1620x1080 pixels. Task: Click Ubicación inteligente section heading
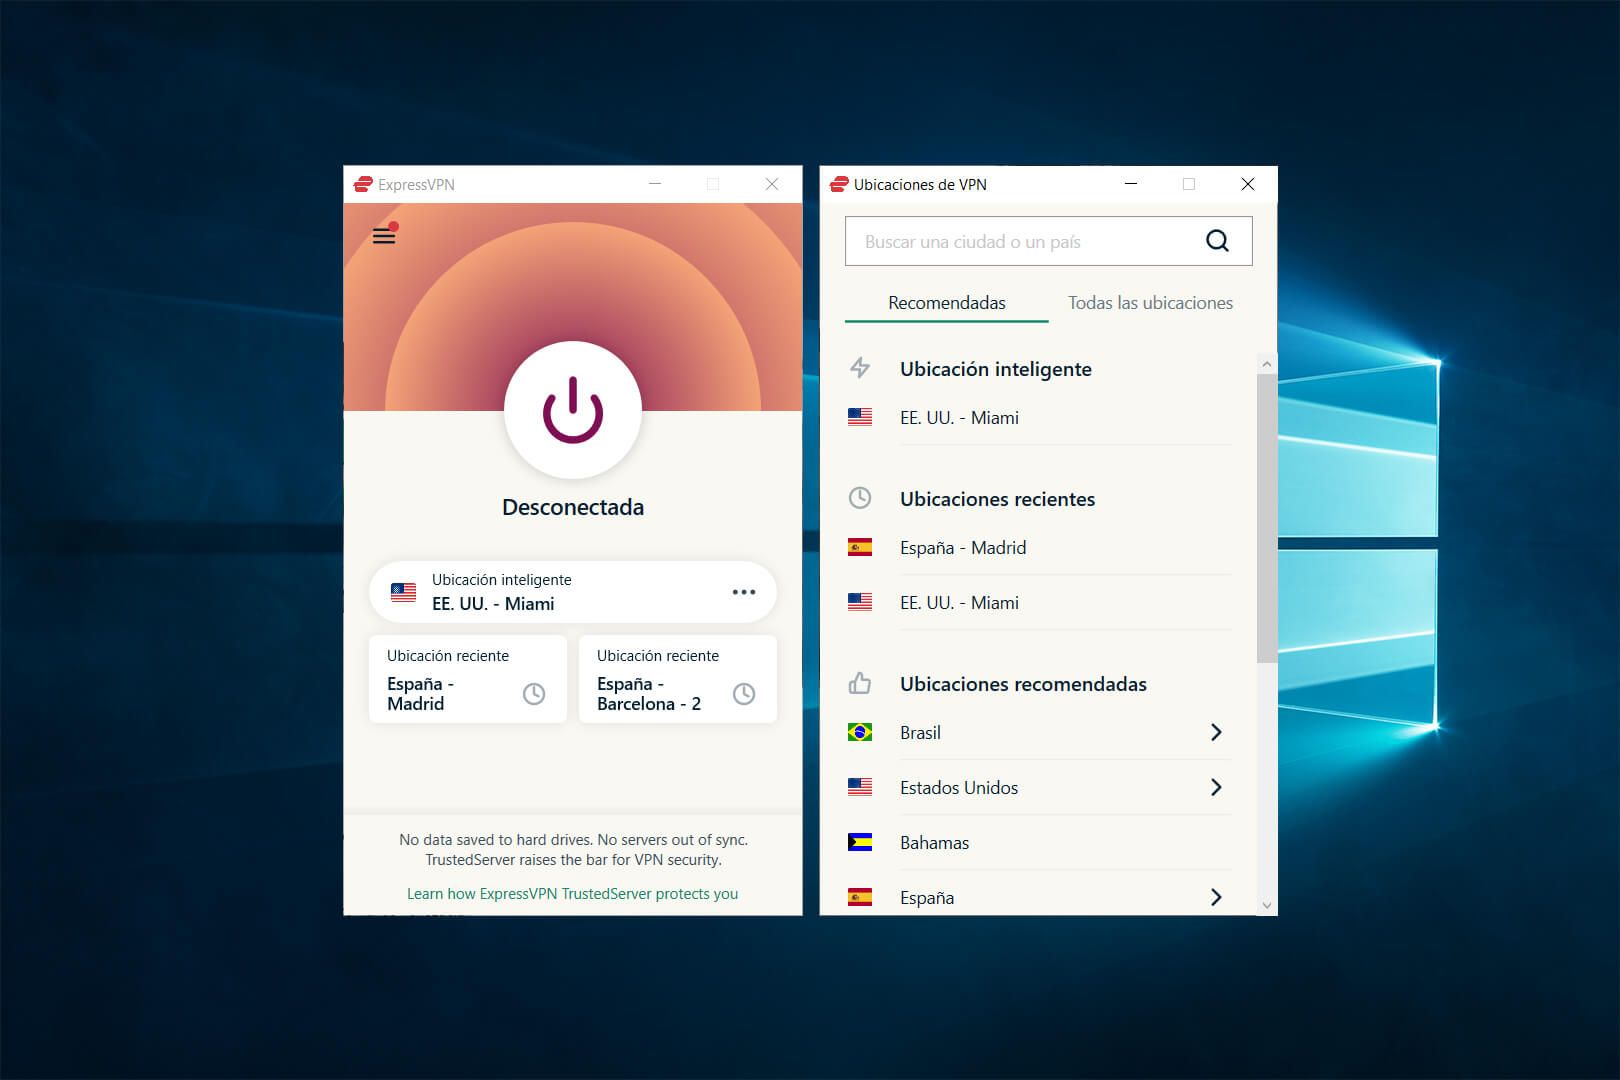pyautogui.click(x=996, y=369)
